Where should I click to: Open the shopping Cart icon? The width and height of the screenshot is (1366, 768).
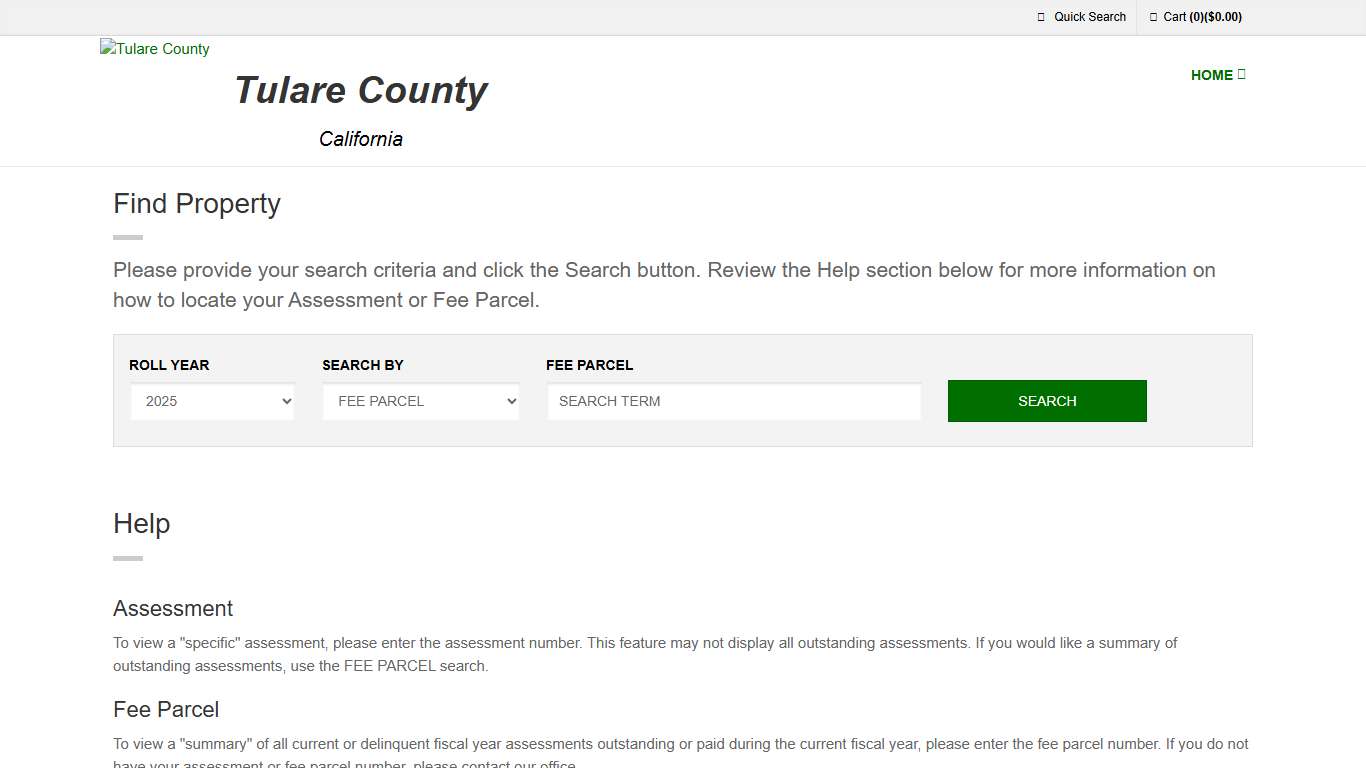click(x=1152, y=17)
